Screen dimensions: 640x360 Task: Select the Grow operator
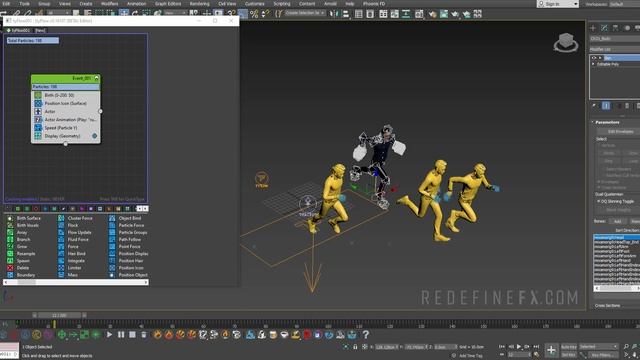(17, 247)
